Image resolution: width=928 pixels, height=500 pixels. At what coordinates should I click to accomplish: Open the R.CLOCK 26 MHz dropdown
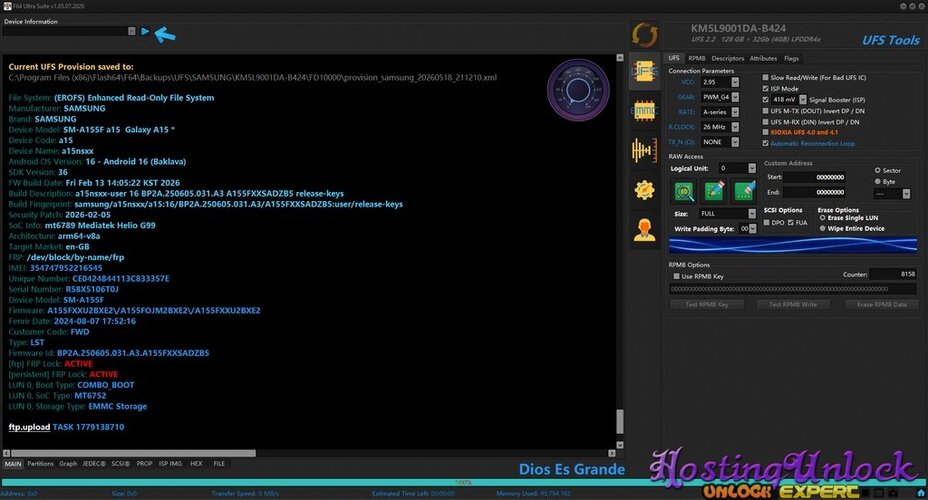tap(735, 127)
